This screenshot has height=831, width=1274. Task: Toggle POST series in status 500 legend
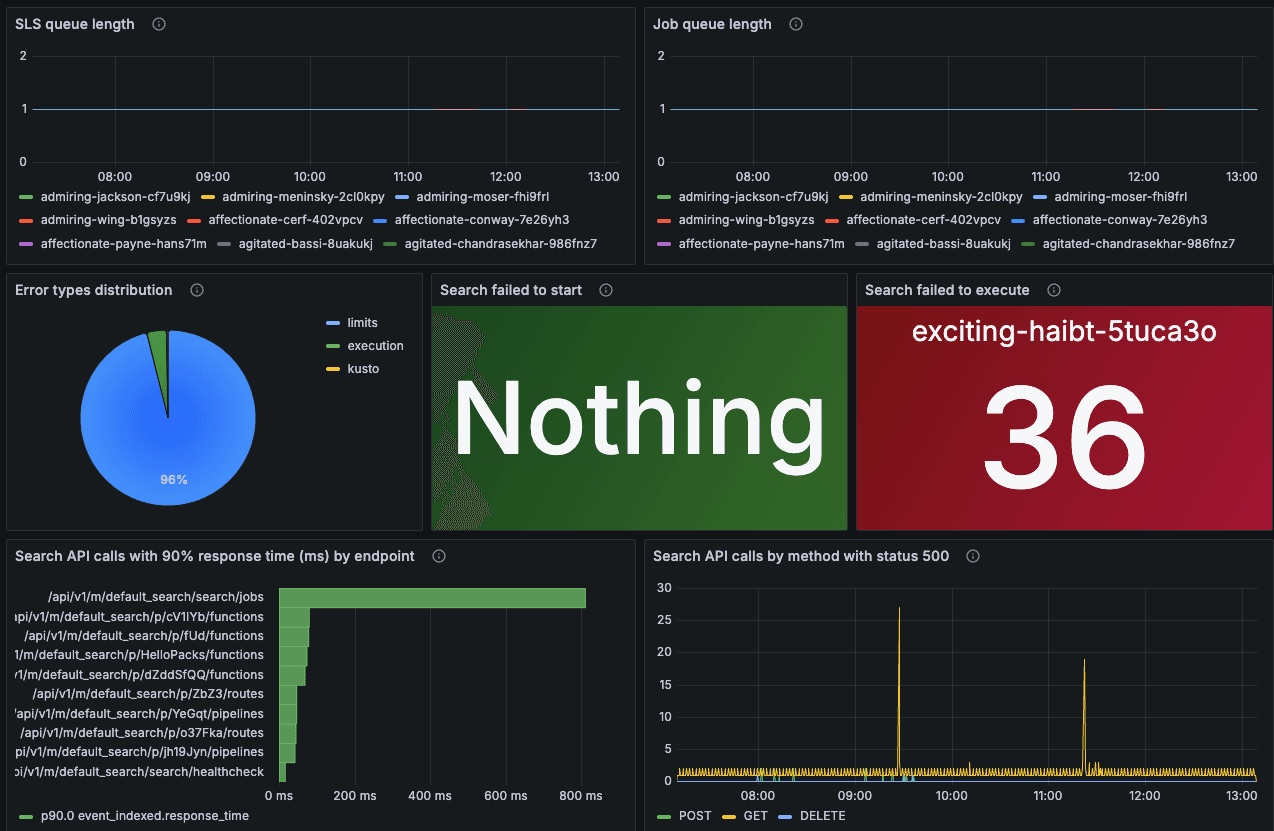point(694,816)
